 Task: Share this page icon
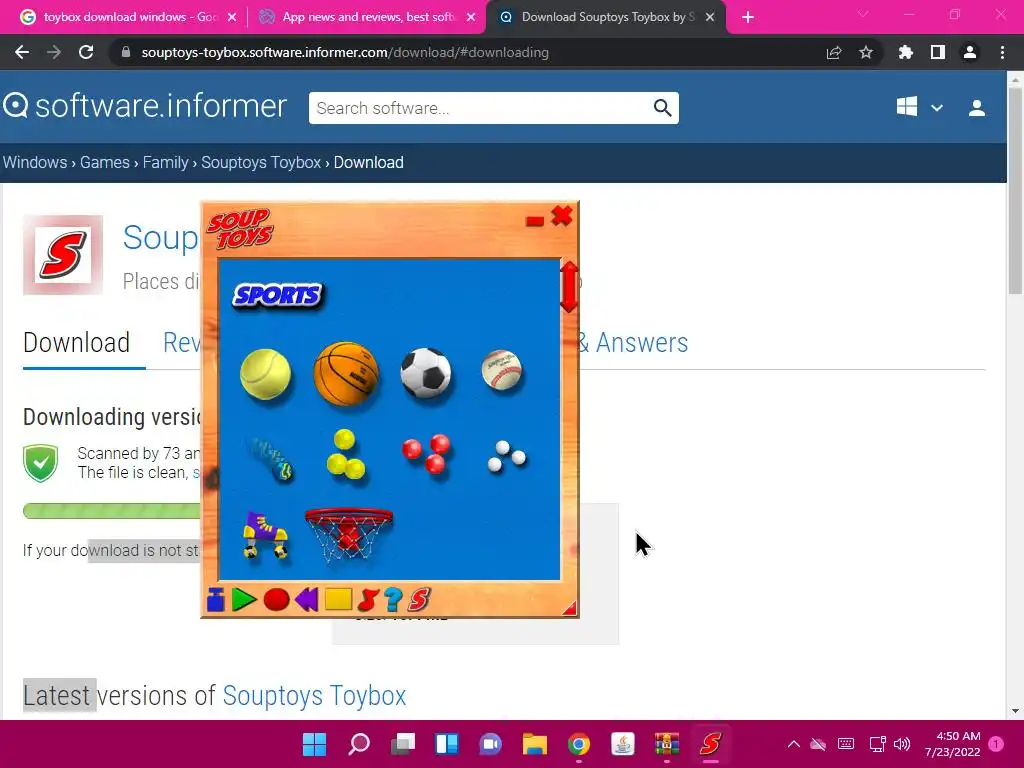[x=834, y=52]
